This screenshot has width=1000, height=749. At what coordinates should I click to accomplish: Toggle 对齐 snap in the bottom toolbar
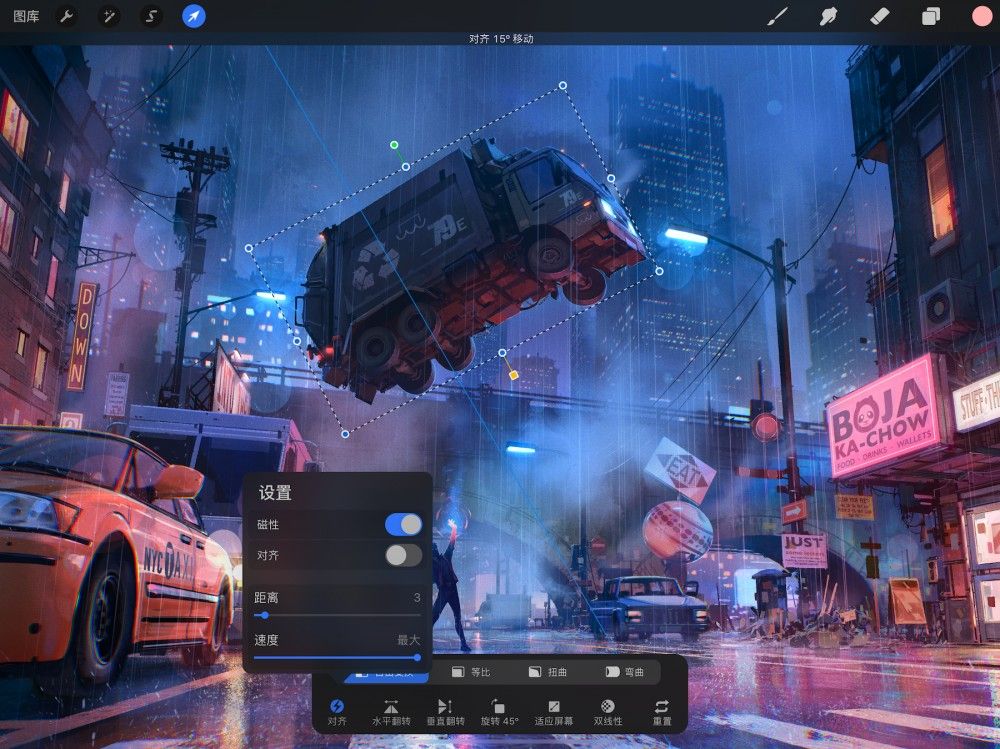(337, 711)
